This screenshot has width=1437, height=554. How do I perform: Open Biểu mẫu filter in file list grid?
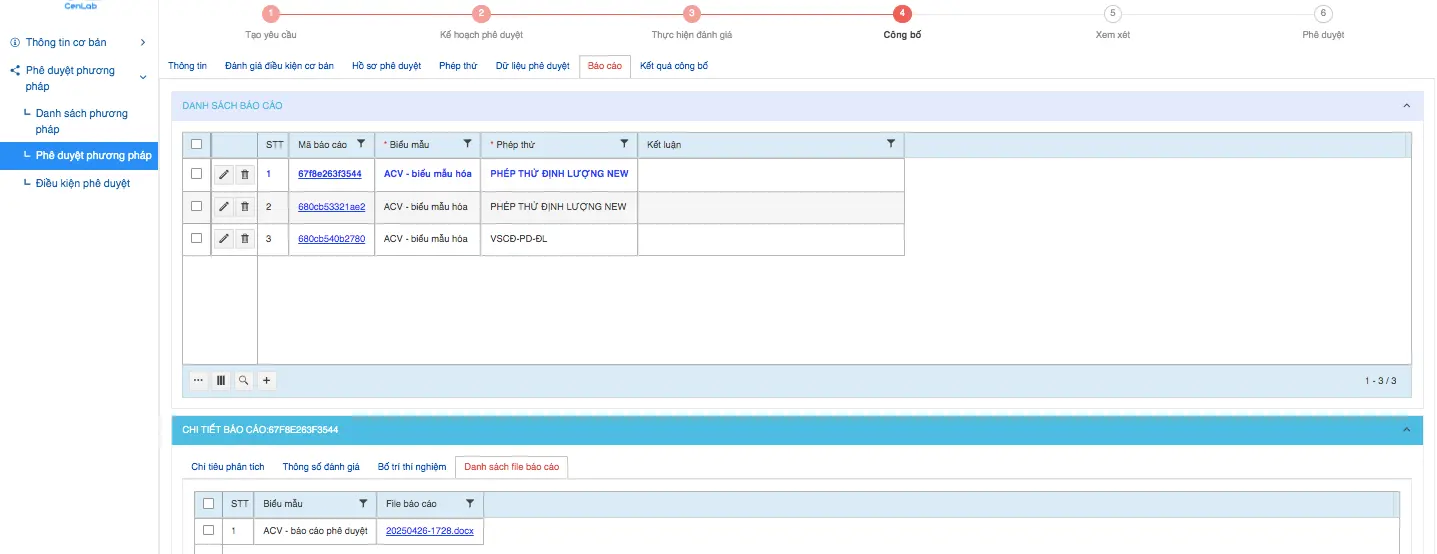coord(363,503)
